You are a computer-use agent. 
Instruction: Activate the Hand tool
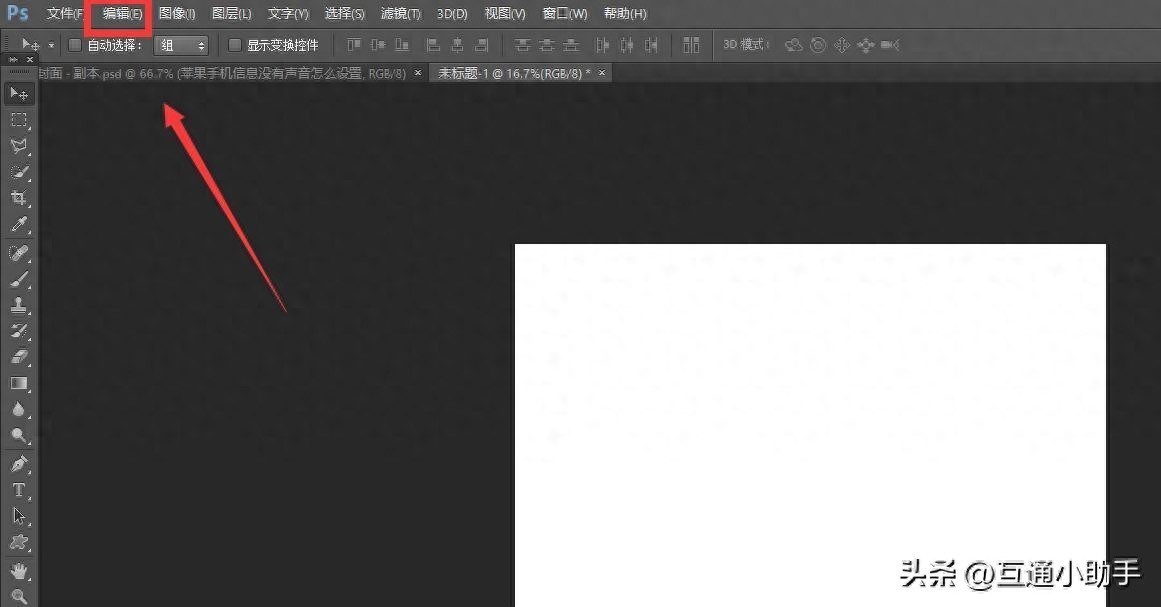tap(19, 571)
